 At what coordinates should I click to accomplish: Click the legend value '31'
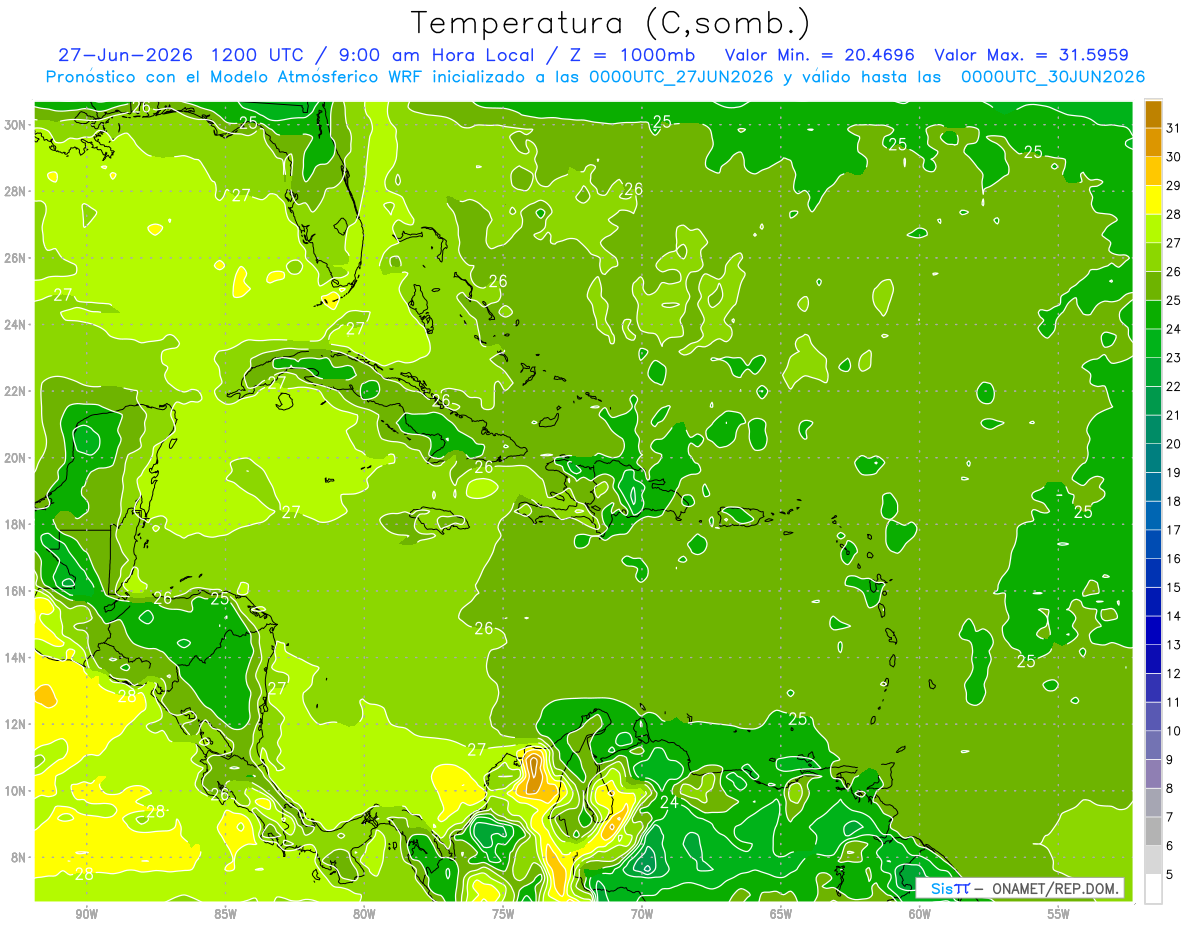coord(1174,128)
